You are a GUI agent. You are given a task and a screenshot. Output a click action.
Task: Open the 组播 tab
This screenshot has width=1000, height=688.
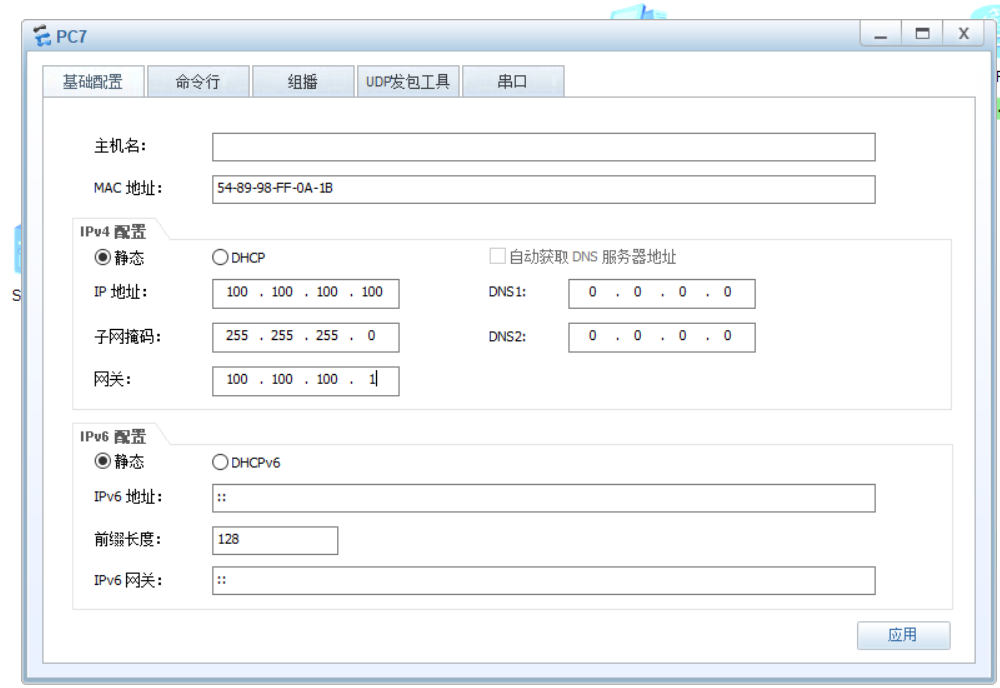302,82
